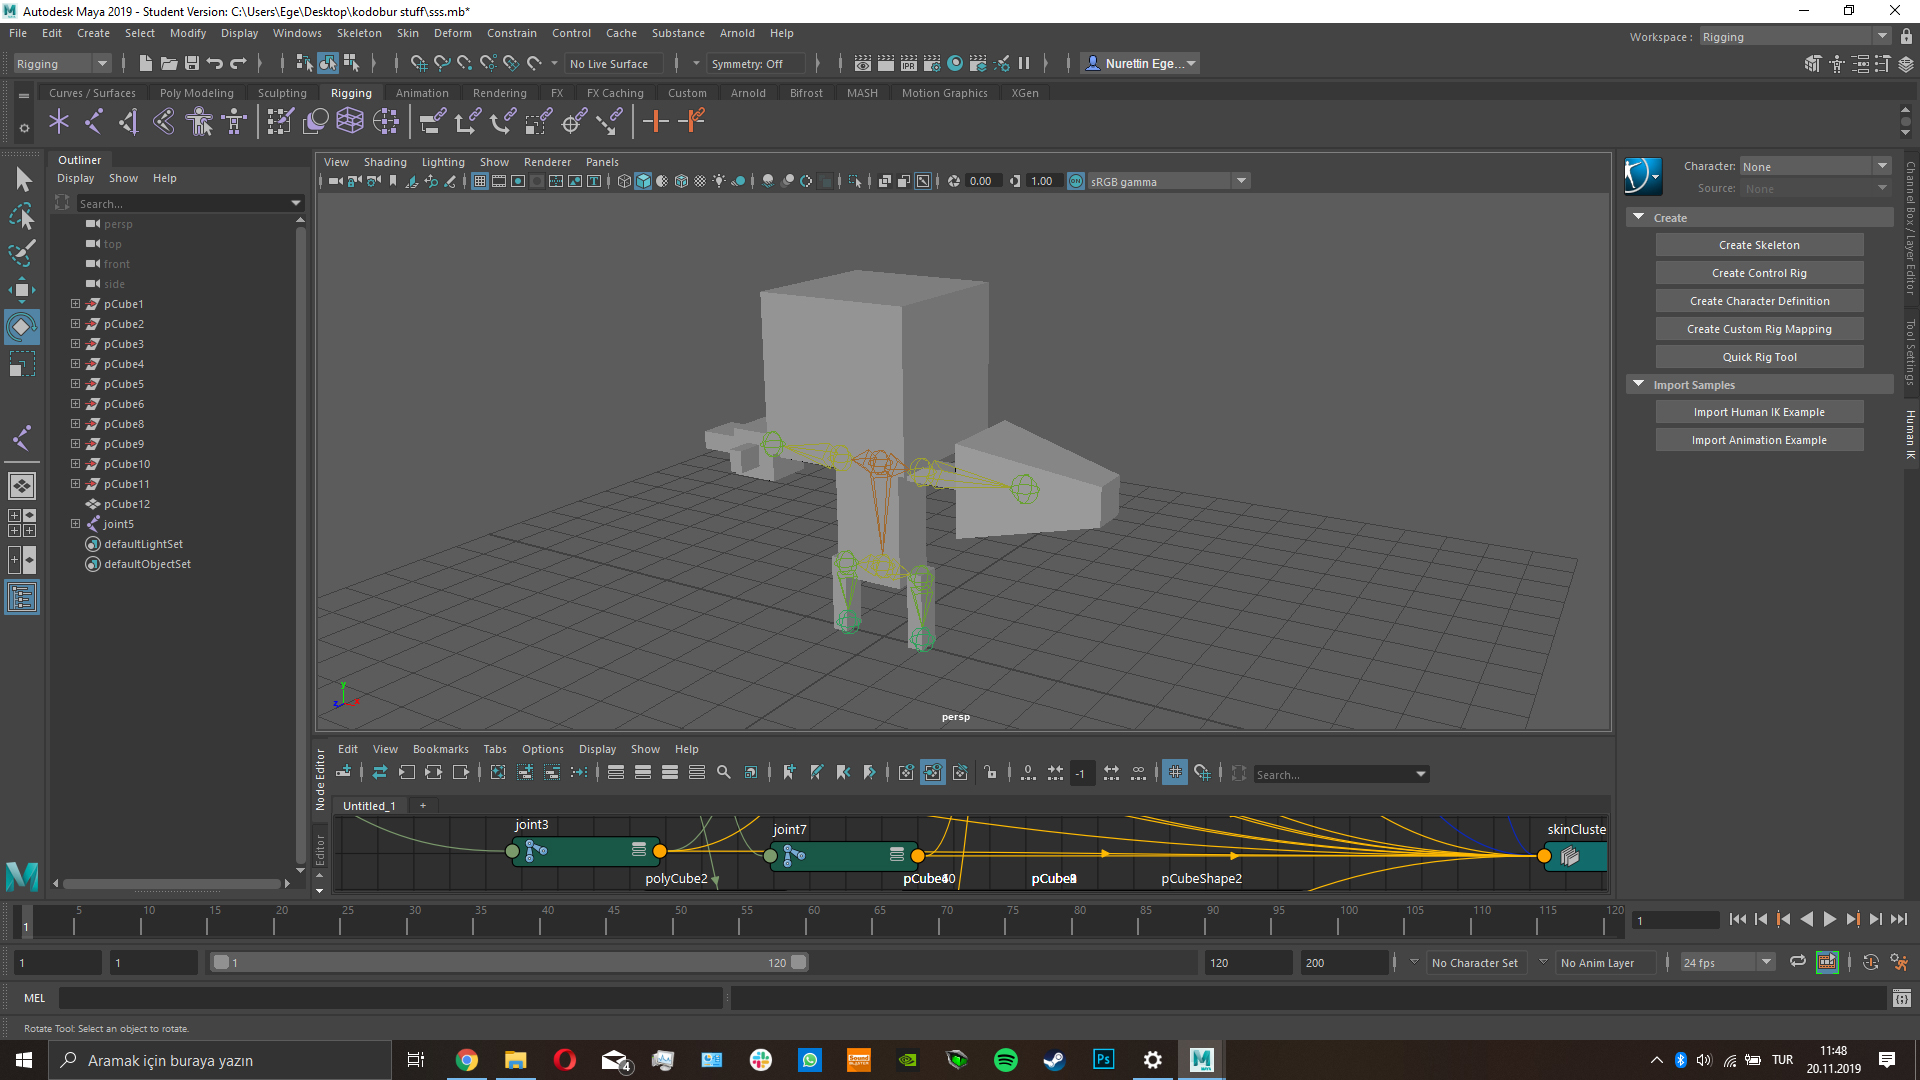Expand the pCube1 item in the Outliner
Screen dimensions: 1920x1080
coord(76,303)
